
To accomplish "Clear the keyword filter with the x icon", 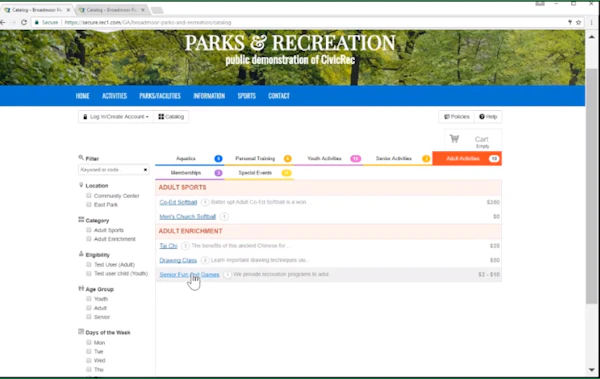I will pos(145,170).
